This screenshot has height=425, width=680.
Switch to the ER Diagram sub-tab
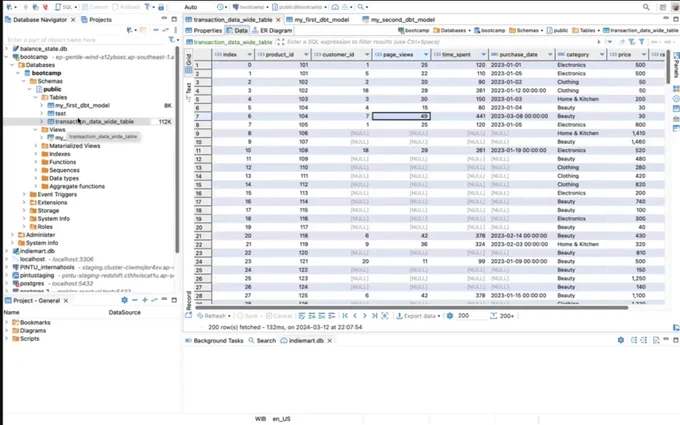(x=272, y=30)
